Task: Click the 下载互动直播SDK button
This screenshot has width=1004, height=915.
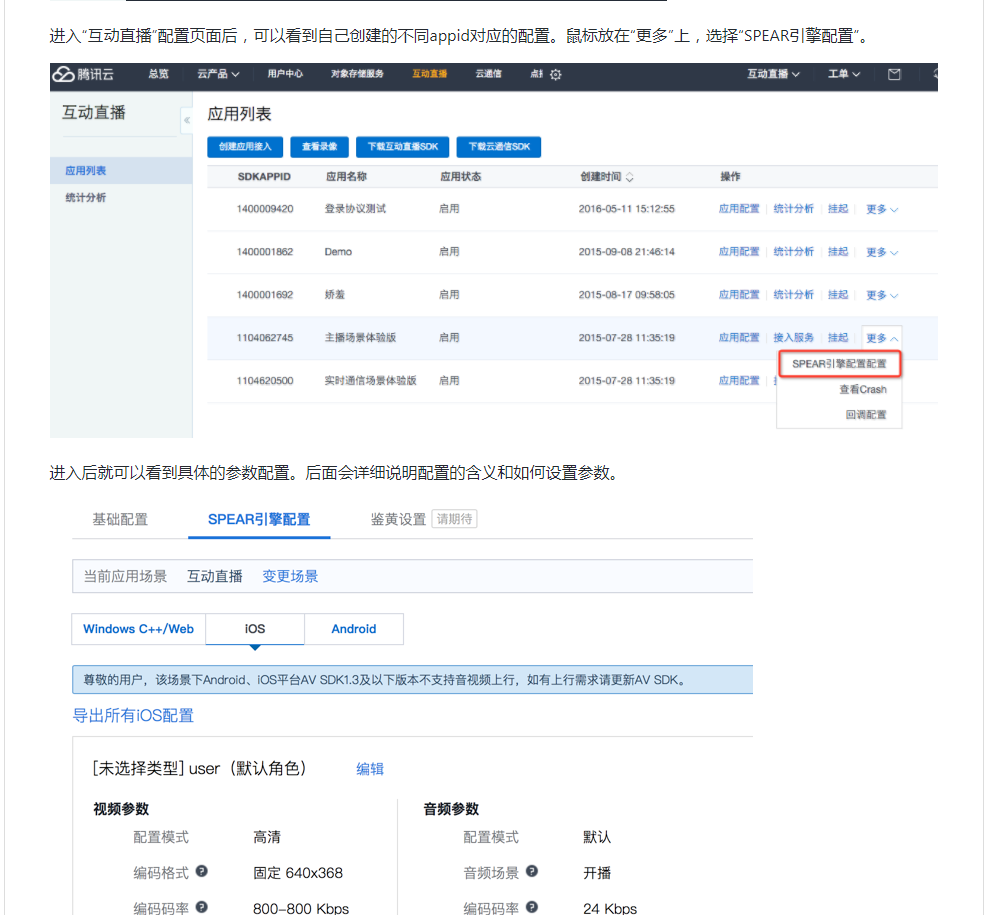Action: 403,147
